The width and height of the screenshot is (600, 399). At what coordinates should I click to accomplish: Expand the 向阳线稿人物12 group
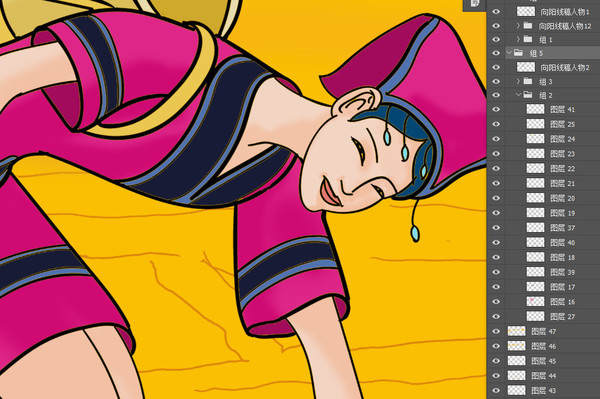click(518, 25)
